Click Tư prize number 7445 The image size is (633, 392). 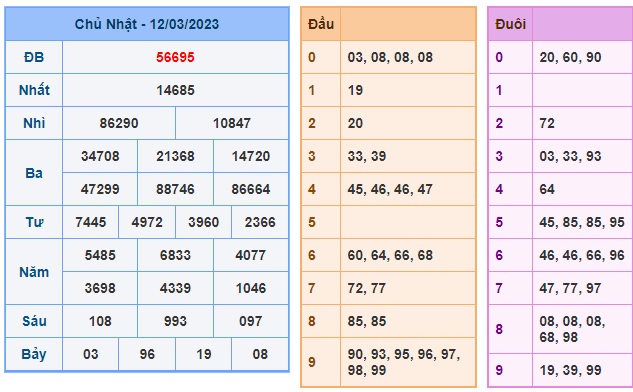coord(91,222)
